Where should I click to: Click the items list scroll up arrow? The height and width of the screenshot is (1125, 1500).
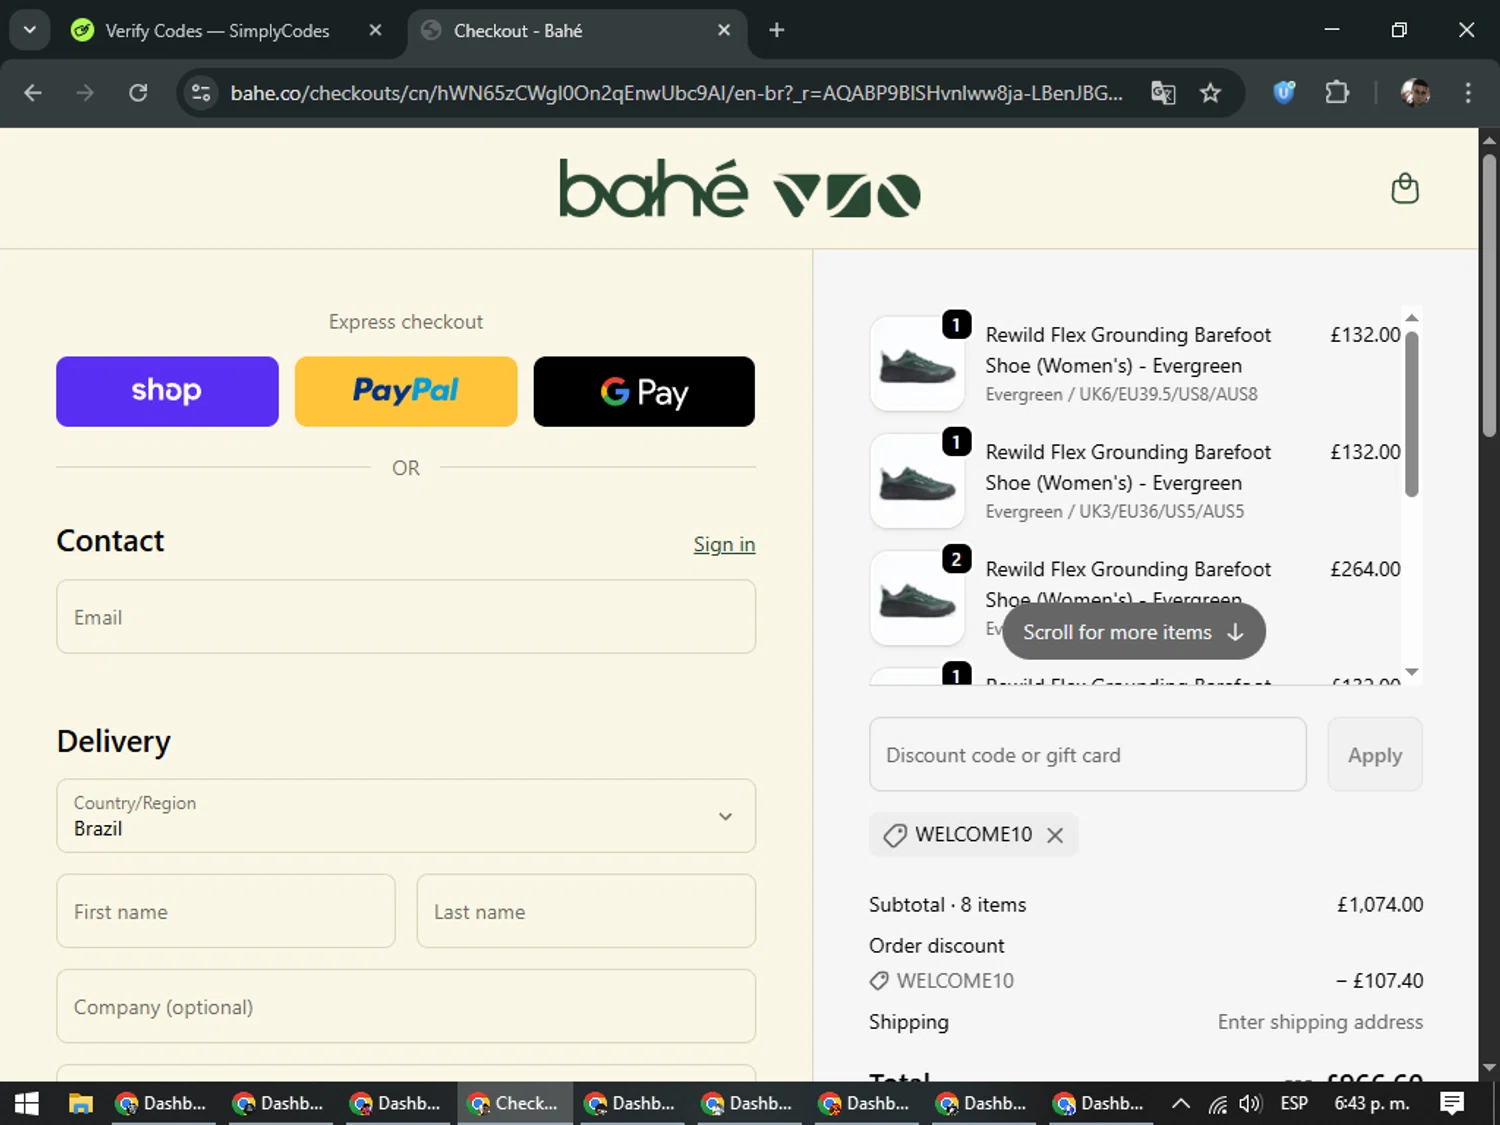coord(1412,318)
